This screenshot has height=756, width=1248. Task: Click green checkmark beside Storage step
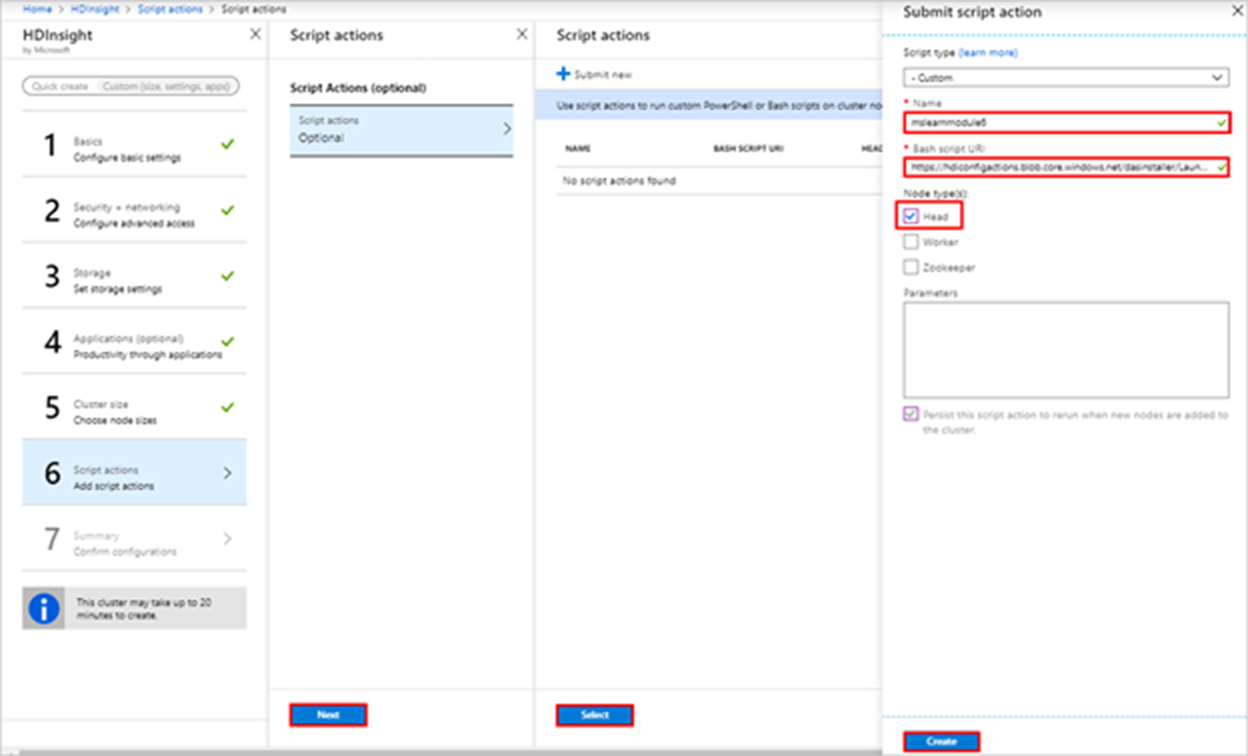click(227, 276)
